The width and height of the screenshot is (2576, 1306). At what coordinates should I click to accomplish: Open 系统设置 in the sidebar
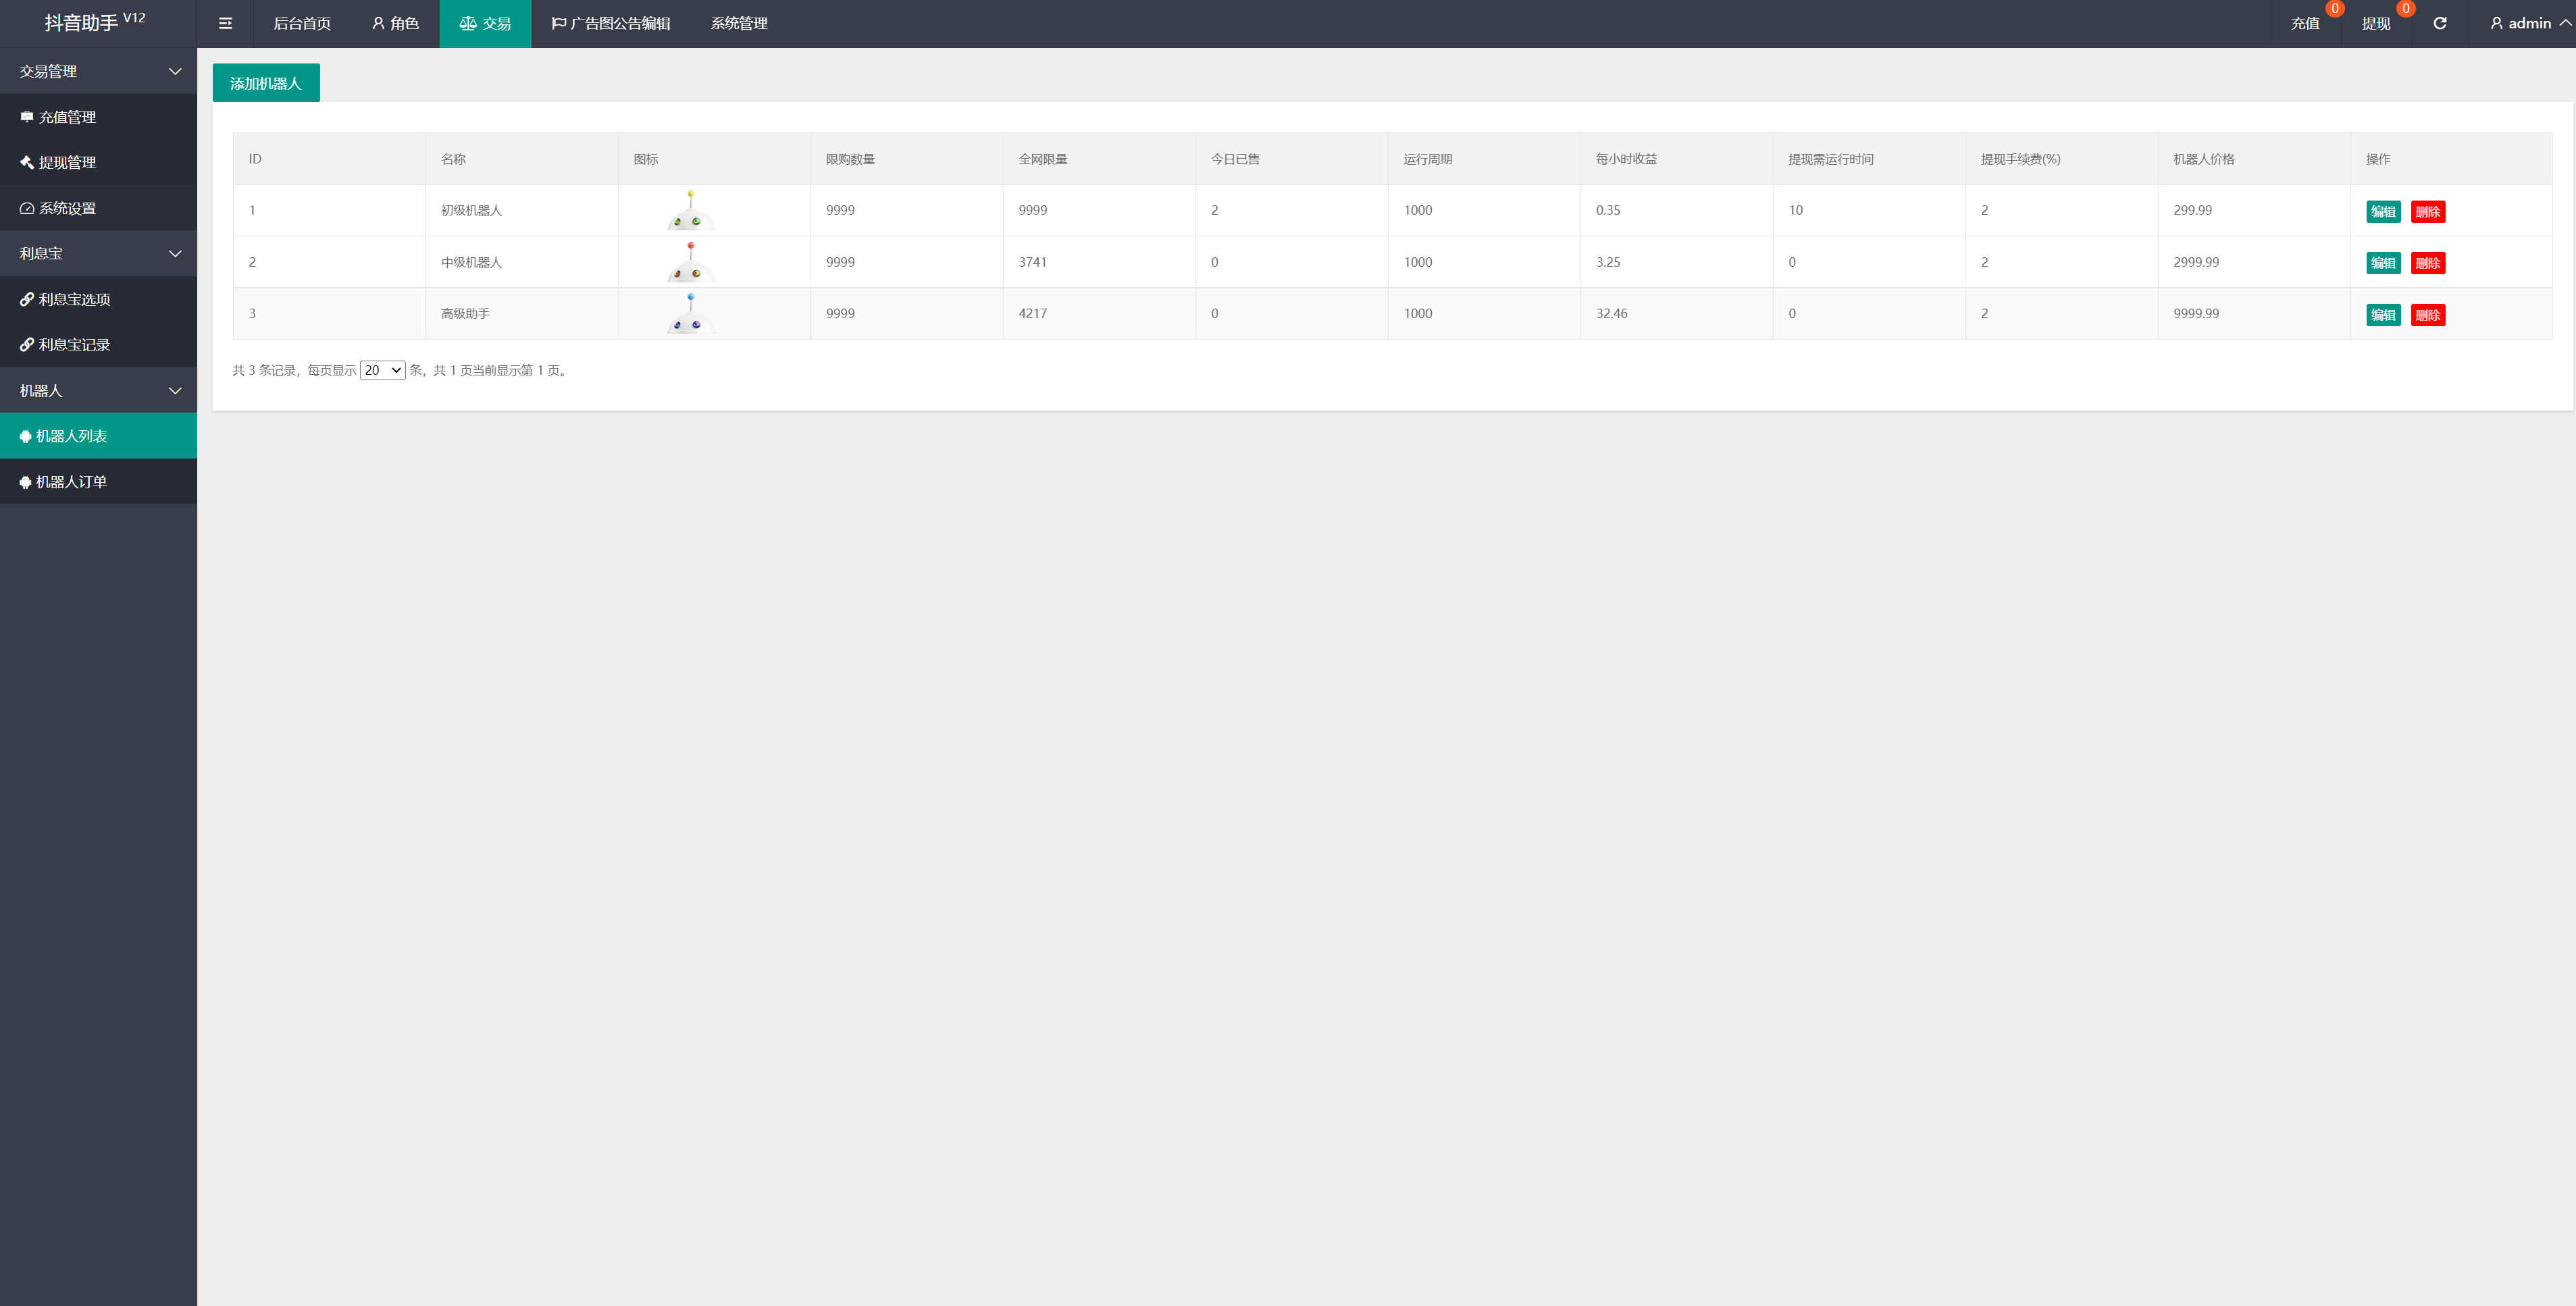[67, 208]
